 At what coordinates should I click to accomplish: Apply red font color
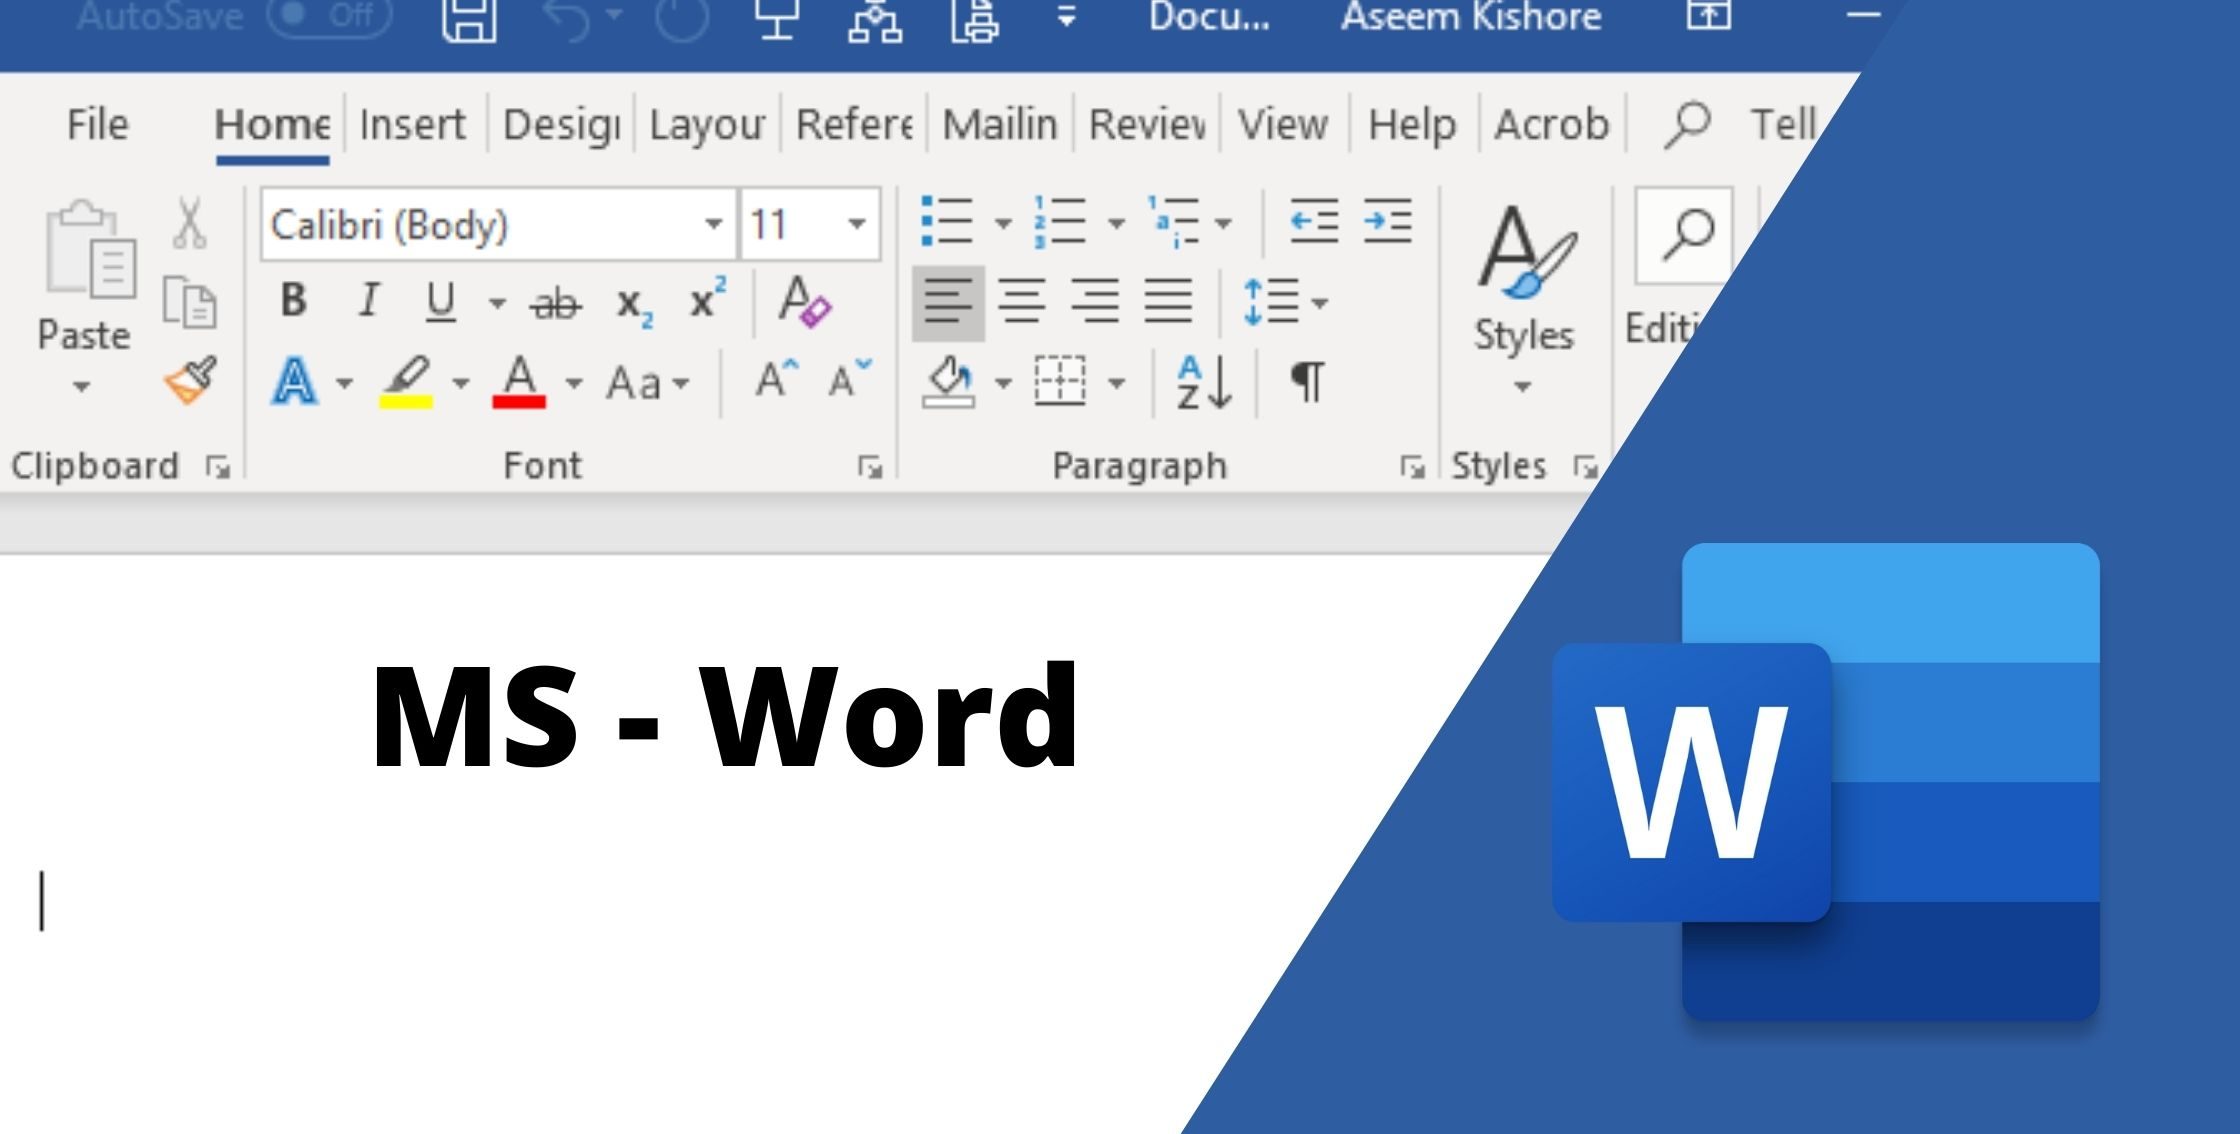pos(519,382)
